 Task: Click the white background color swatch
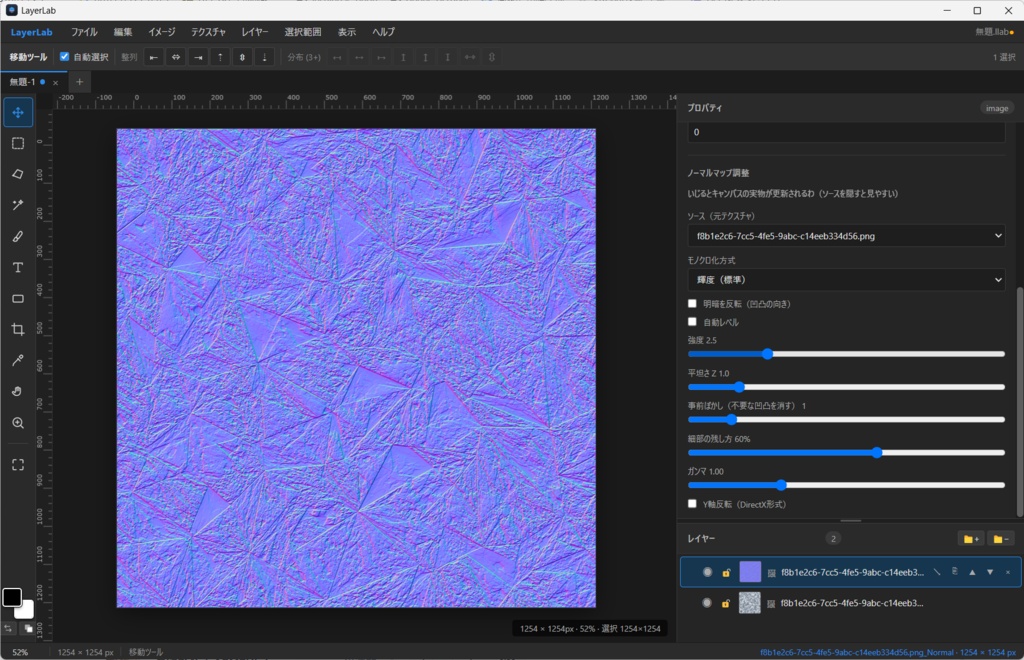point(26,611)
